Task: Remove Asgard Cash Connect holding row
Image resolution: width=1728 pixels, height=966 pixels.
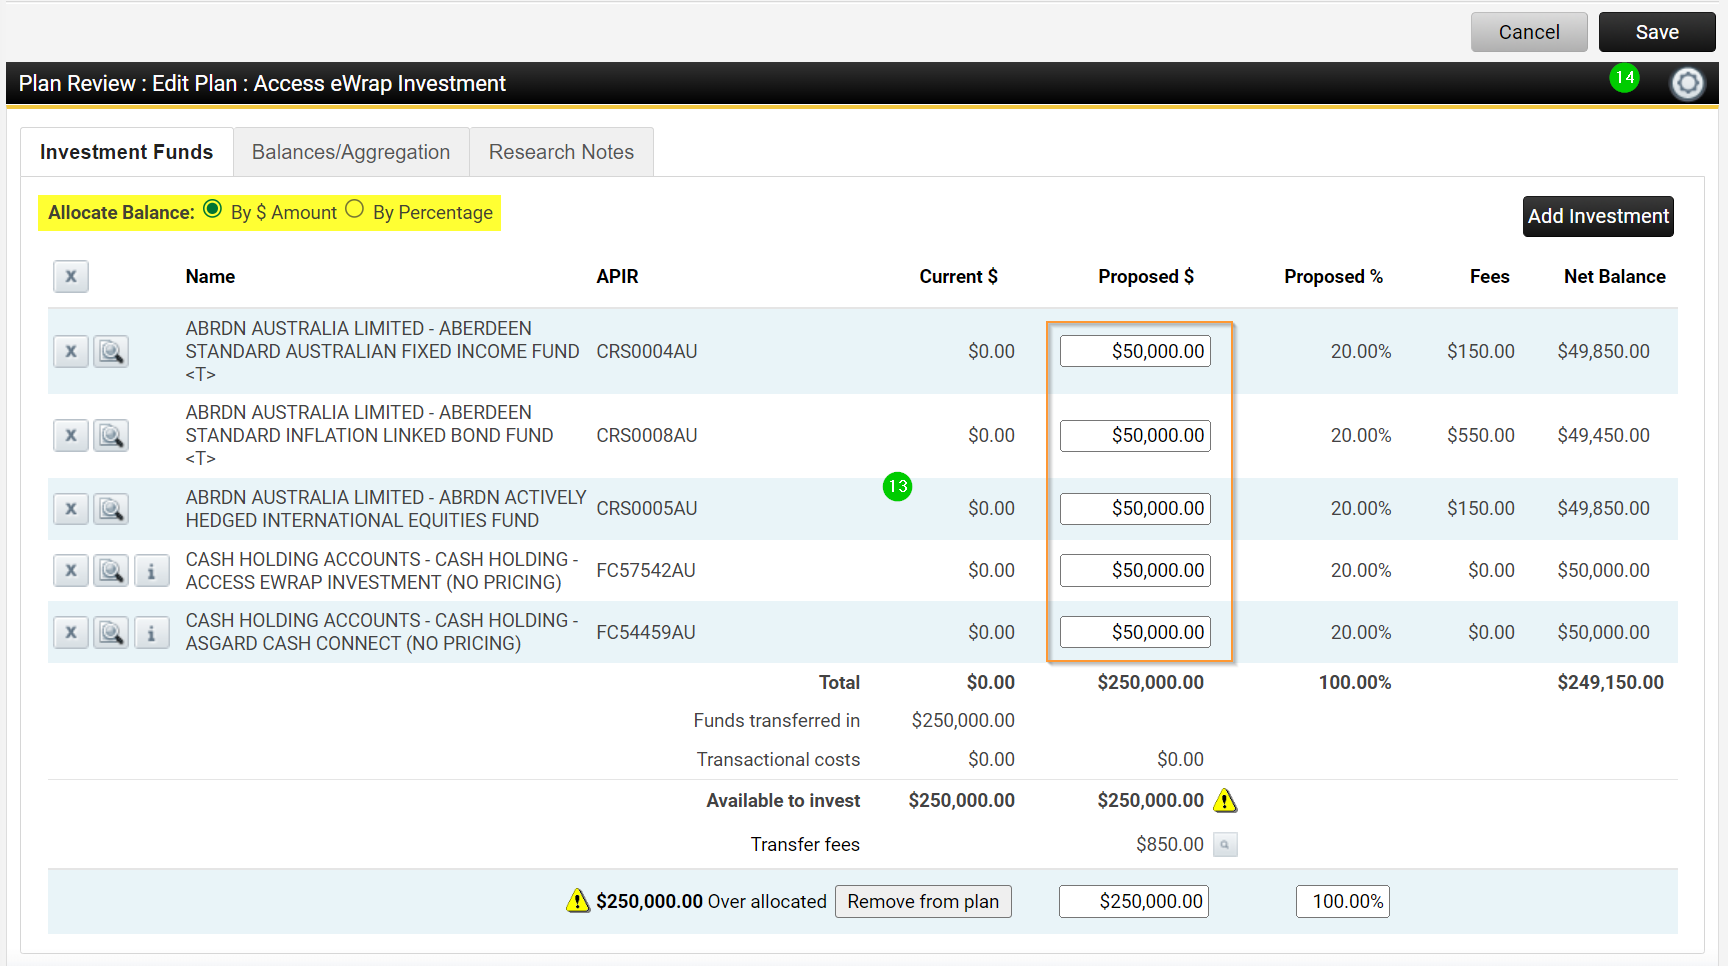Action: pyautogui.click(x=71, y=633)
